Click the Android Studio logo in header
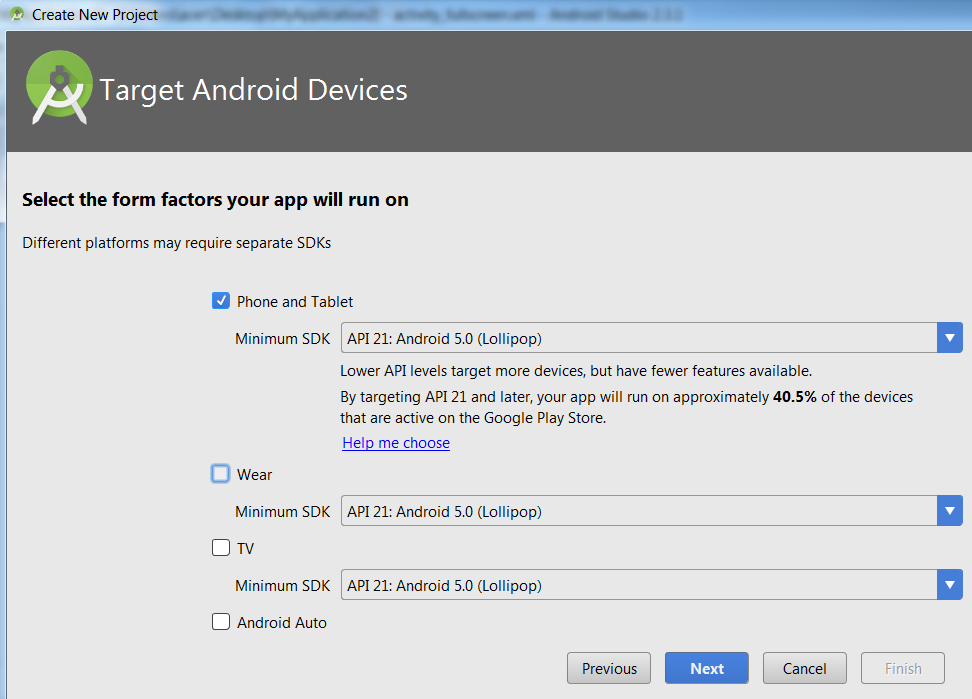This screenshot has width=972, height=699. [59, 87]
